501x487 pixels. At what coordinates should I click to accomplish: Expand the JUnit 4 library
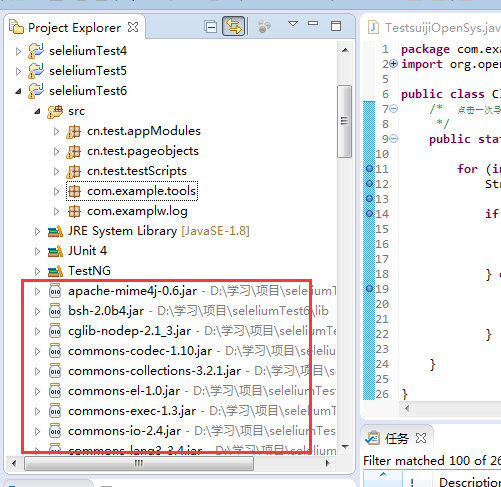click(x=37, y=251)
